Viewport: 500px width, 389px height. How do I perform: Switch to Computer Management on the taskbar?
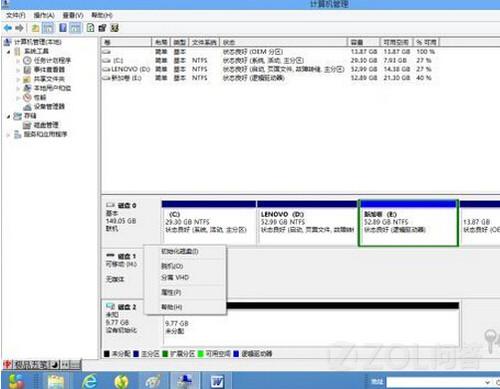point(185,381)
